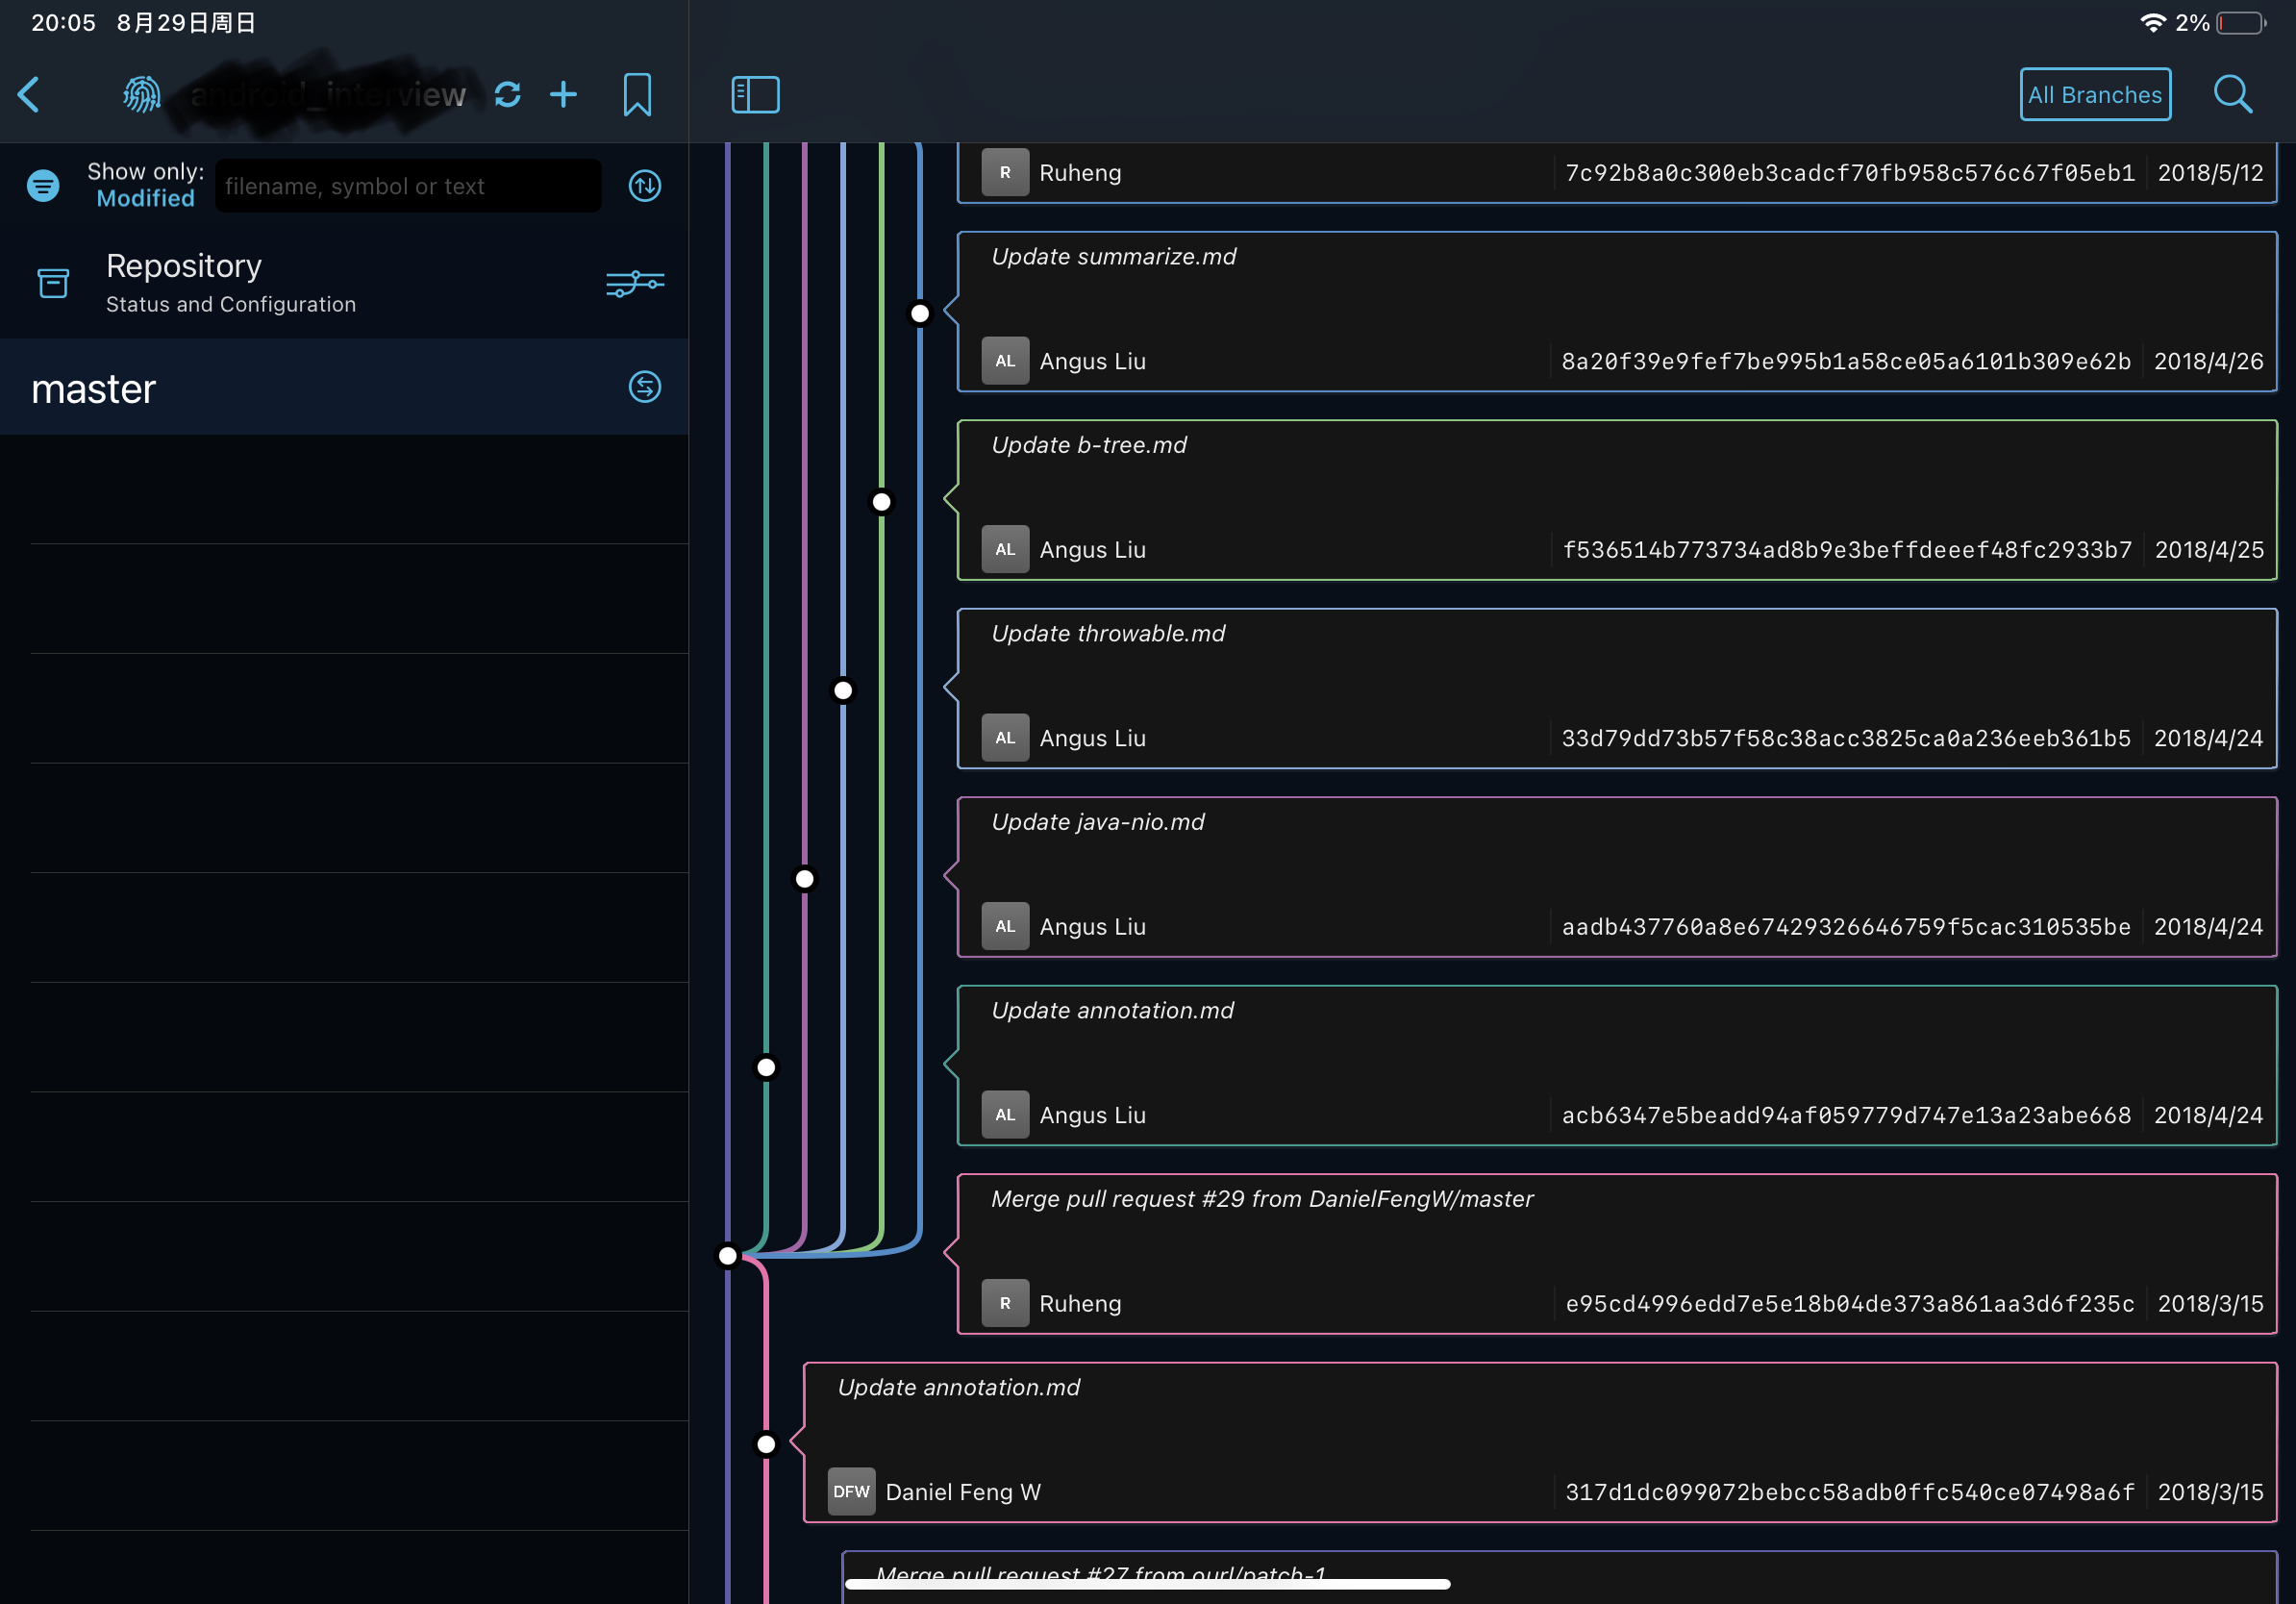
Task: Toggle the sidebar panel icon
Action: tap(755, 95)
